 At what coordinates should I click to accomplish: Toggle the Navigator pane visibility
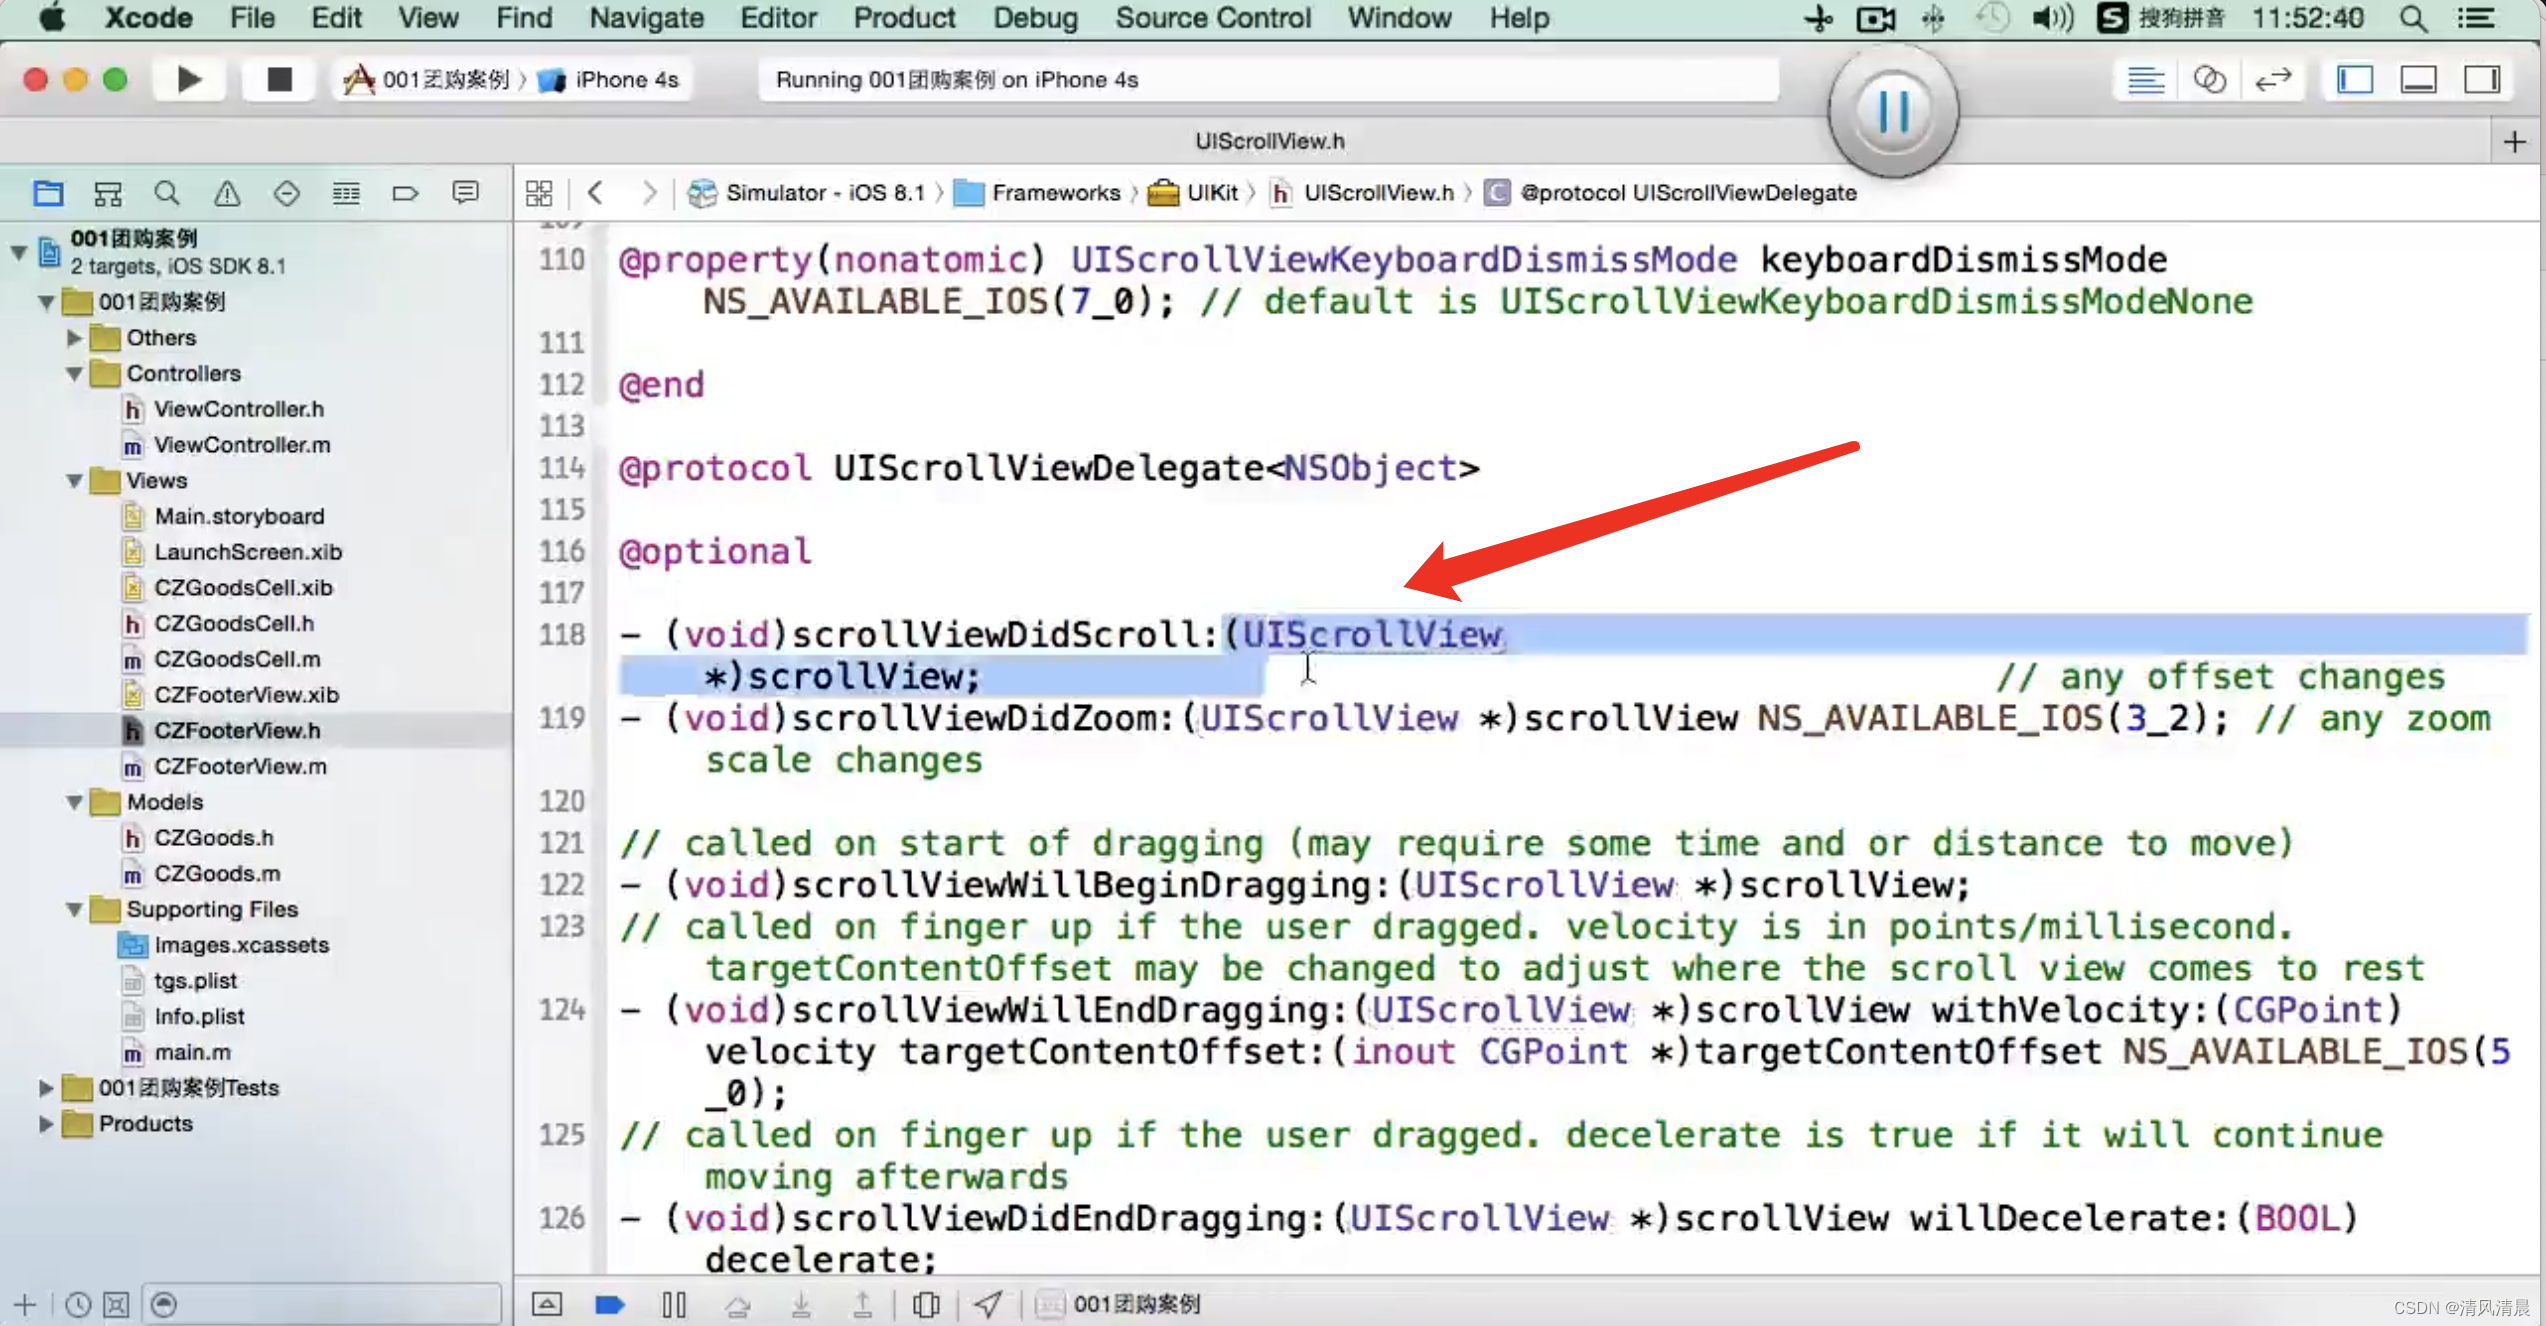coord(2355,79)
